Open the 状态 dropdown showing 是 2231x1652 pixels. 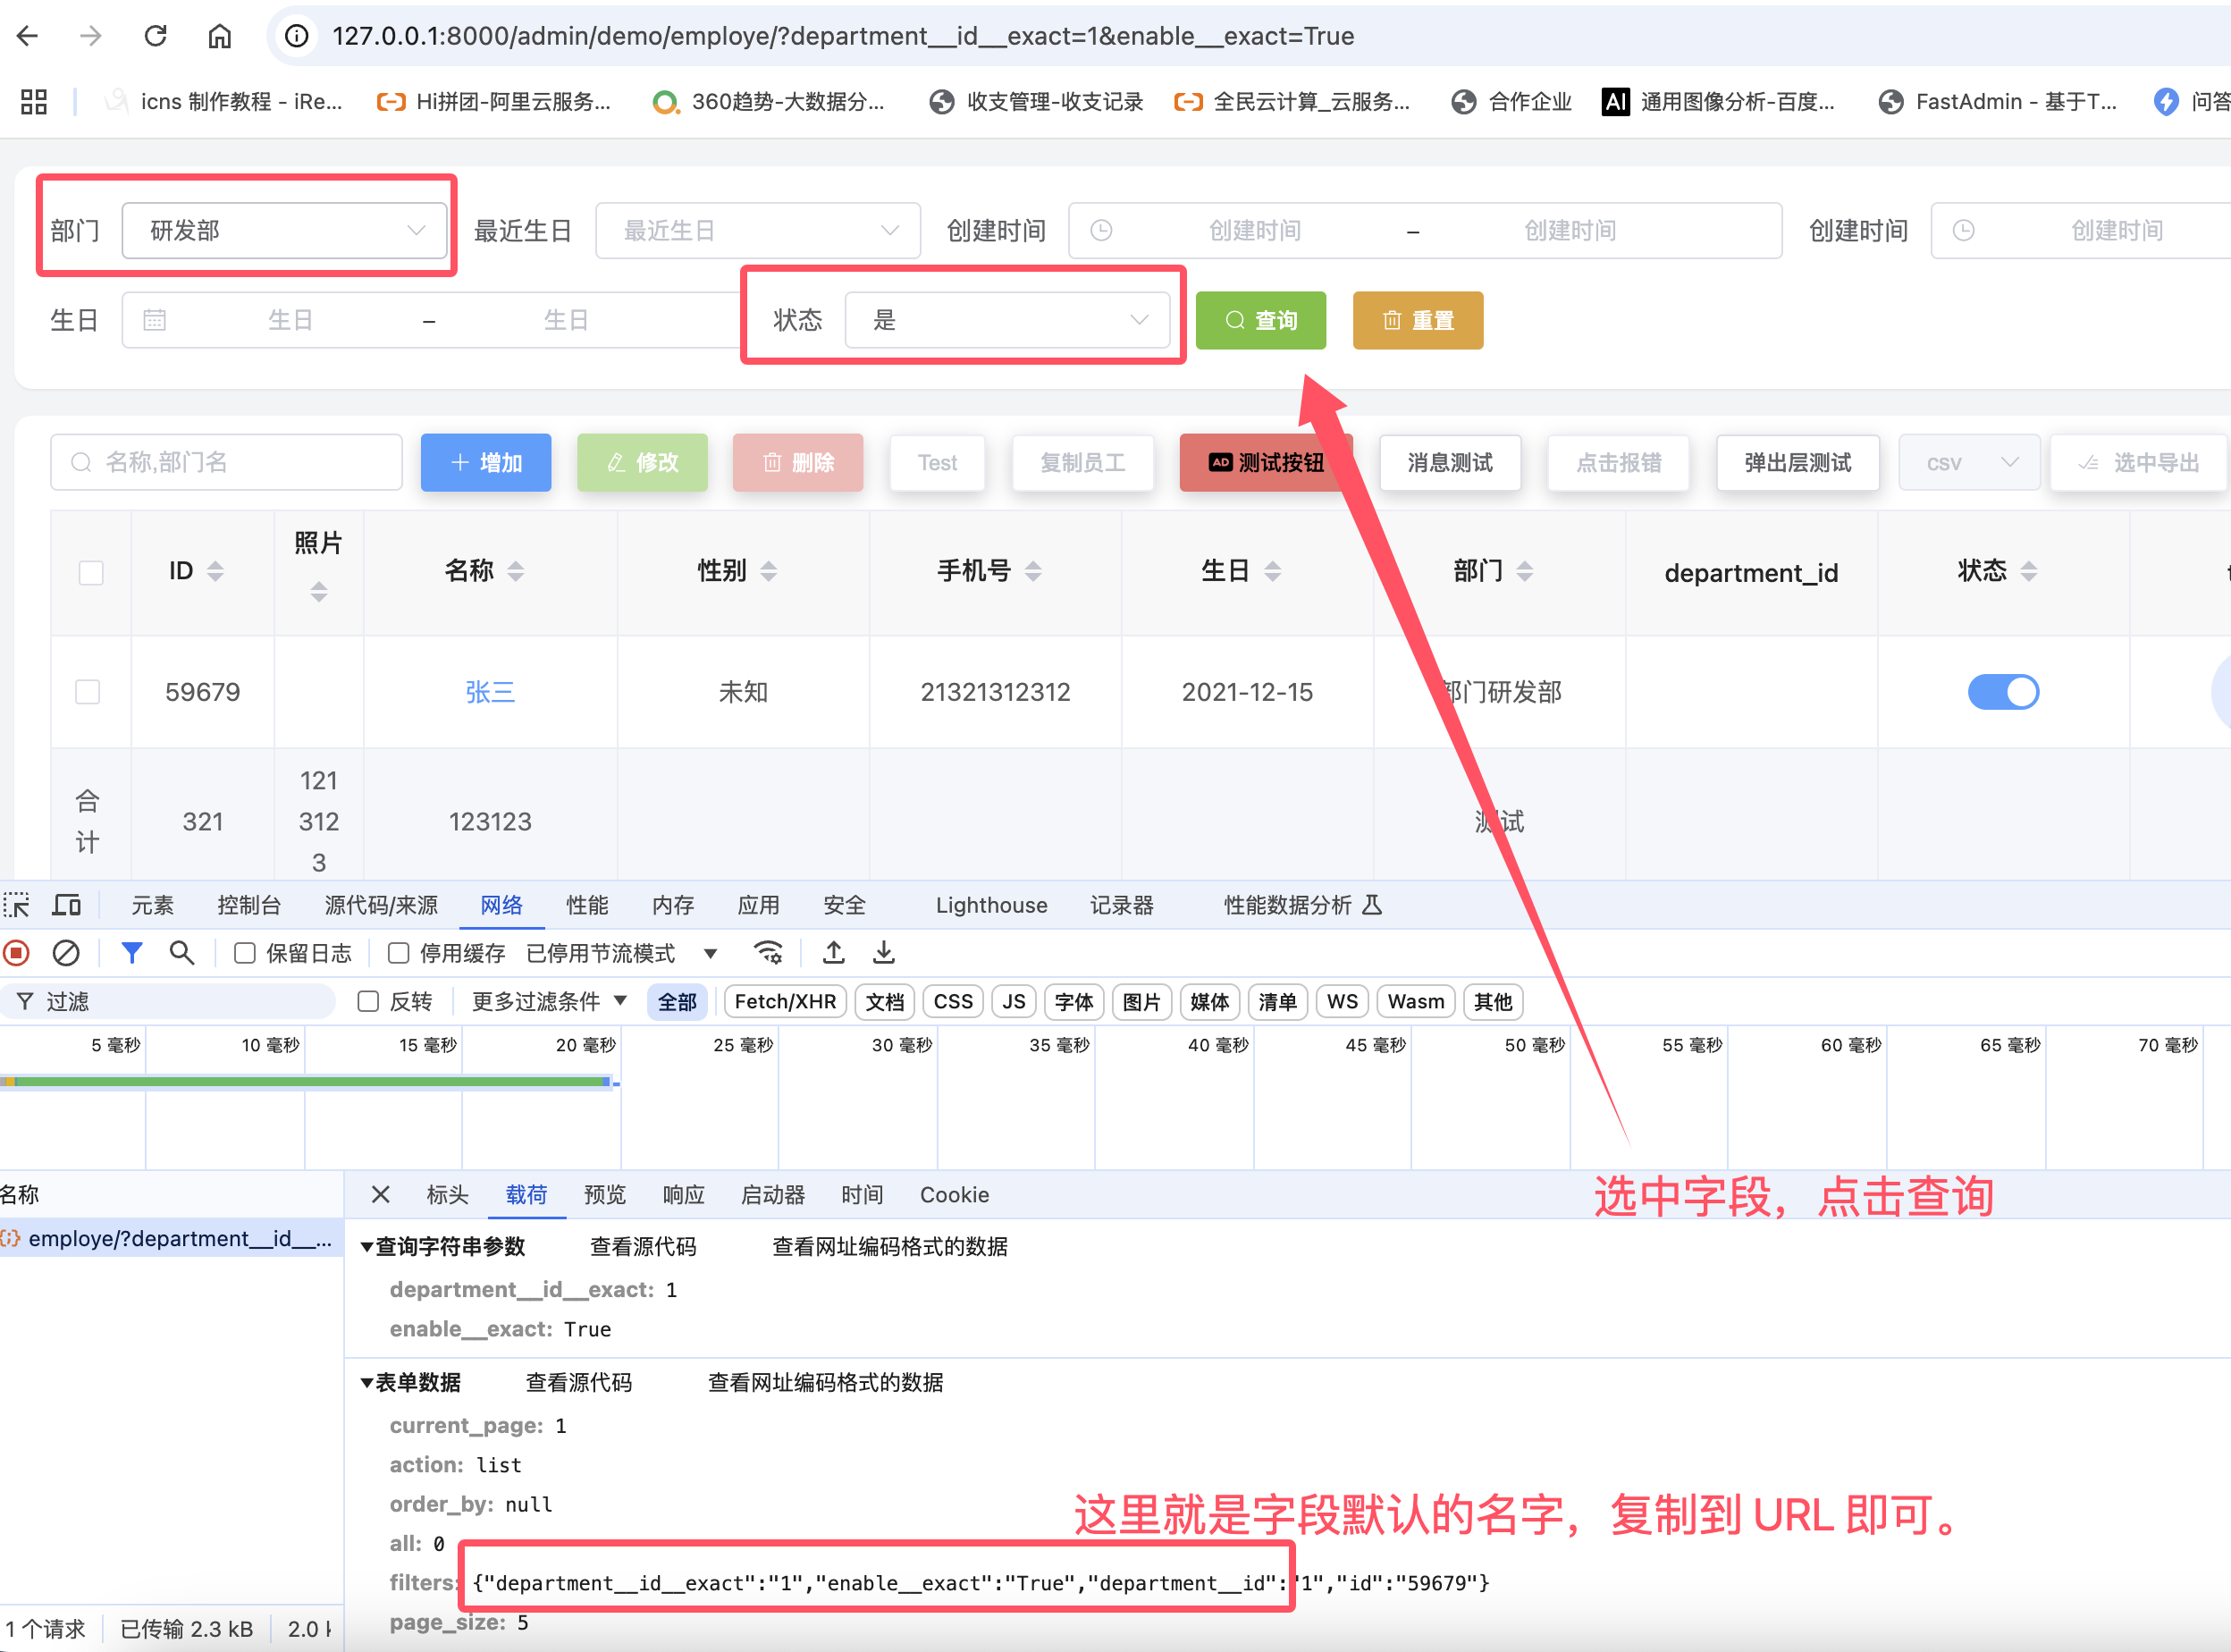pyautogui.click(x=1007, y=320)
